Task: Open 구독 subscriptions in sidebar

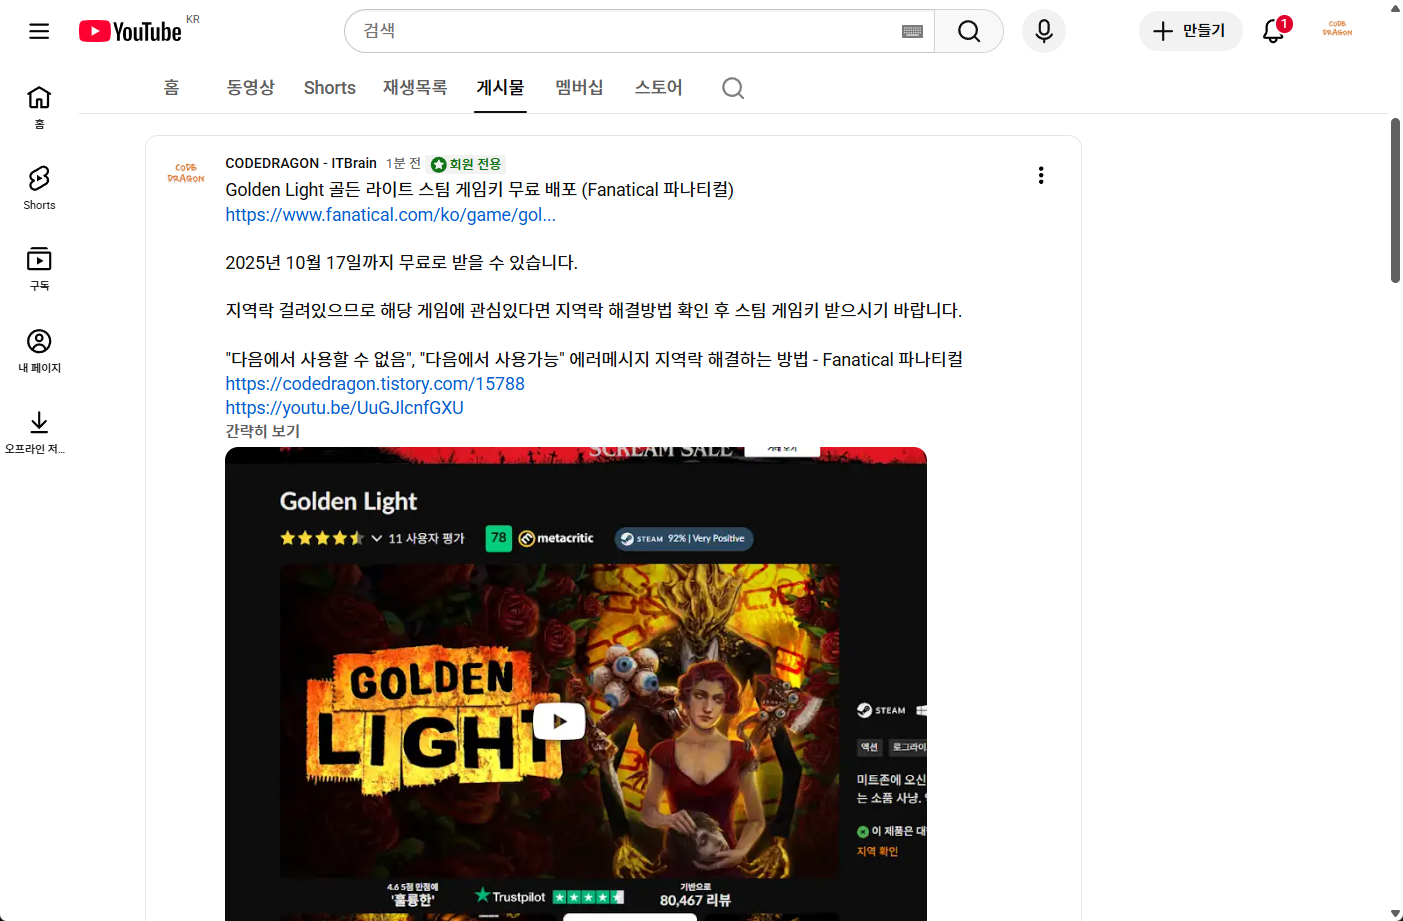Action: point(39,269)
